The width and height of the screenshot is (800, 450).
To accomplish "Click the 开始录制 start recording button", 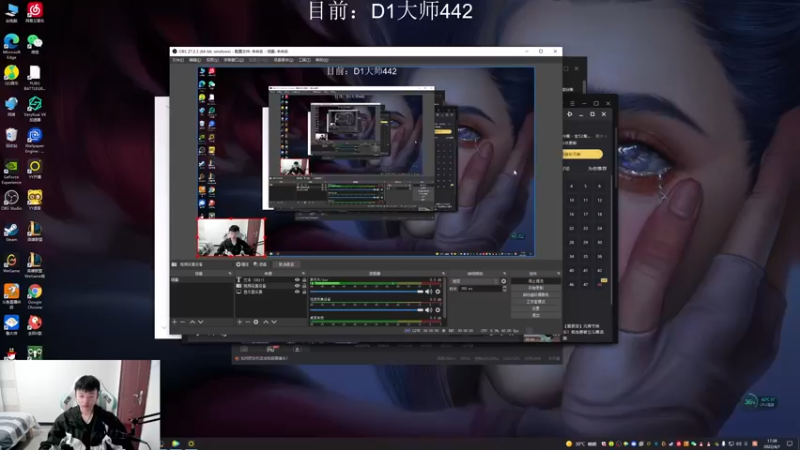I will click(536, 288).
